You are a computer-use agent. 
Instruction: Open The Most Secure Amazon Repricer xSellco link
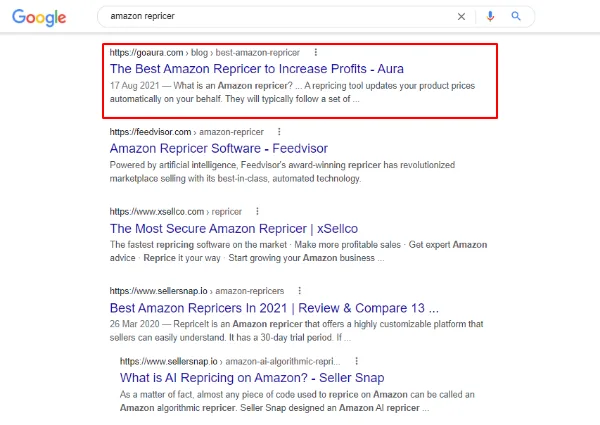(234, 228)
